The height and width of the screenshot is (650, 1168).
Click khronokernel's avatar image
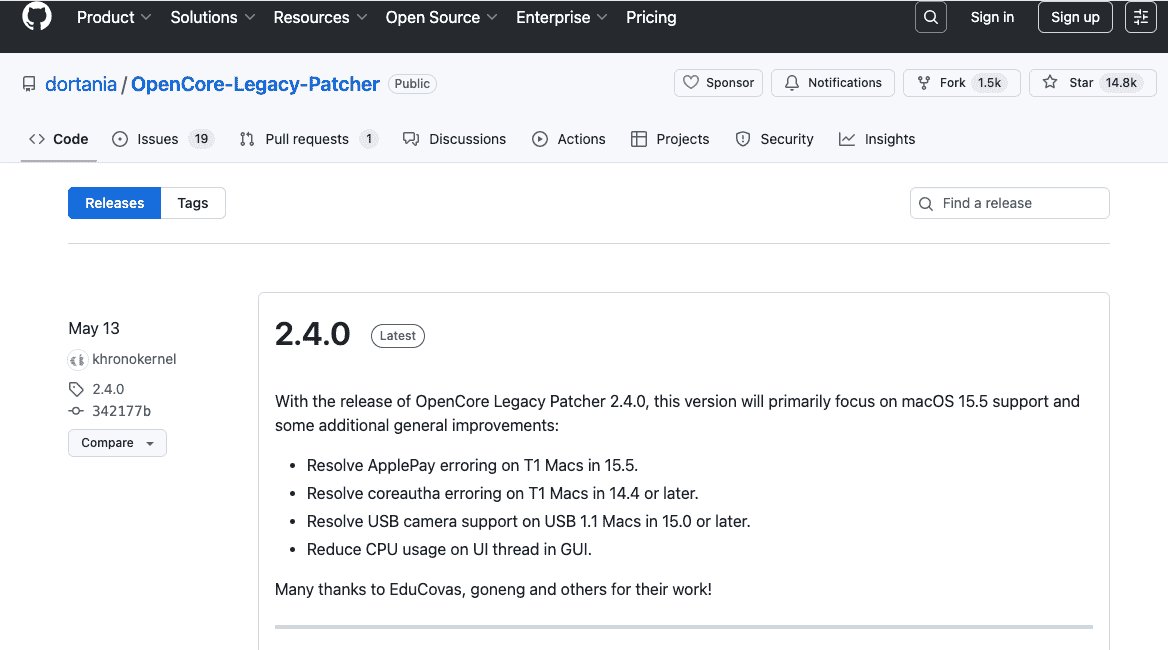[x=77, y=360]
